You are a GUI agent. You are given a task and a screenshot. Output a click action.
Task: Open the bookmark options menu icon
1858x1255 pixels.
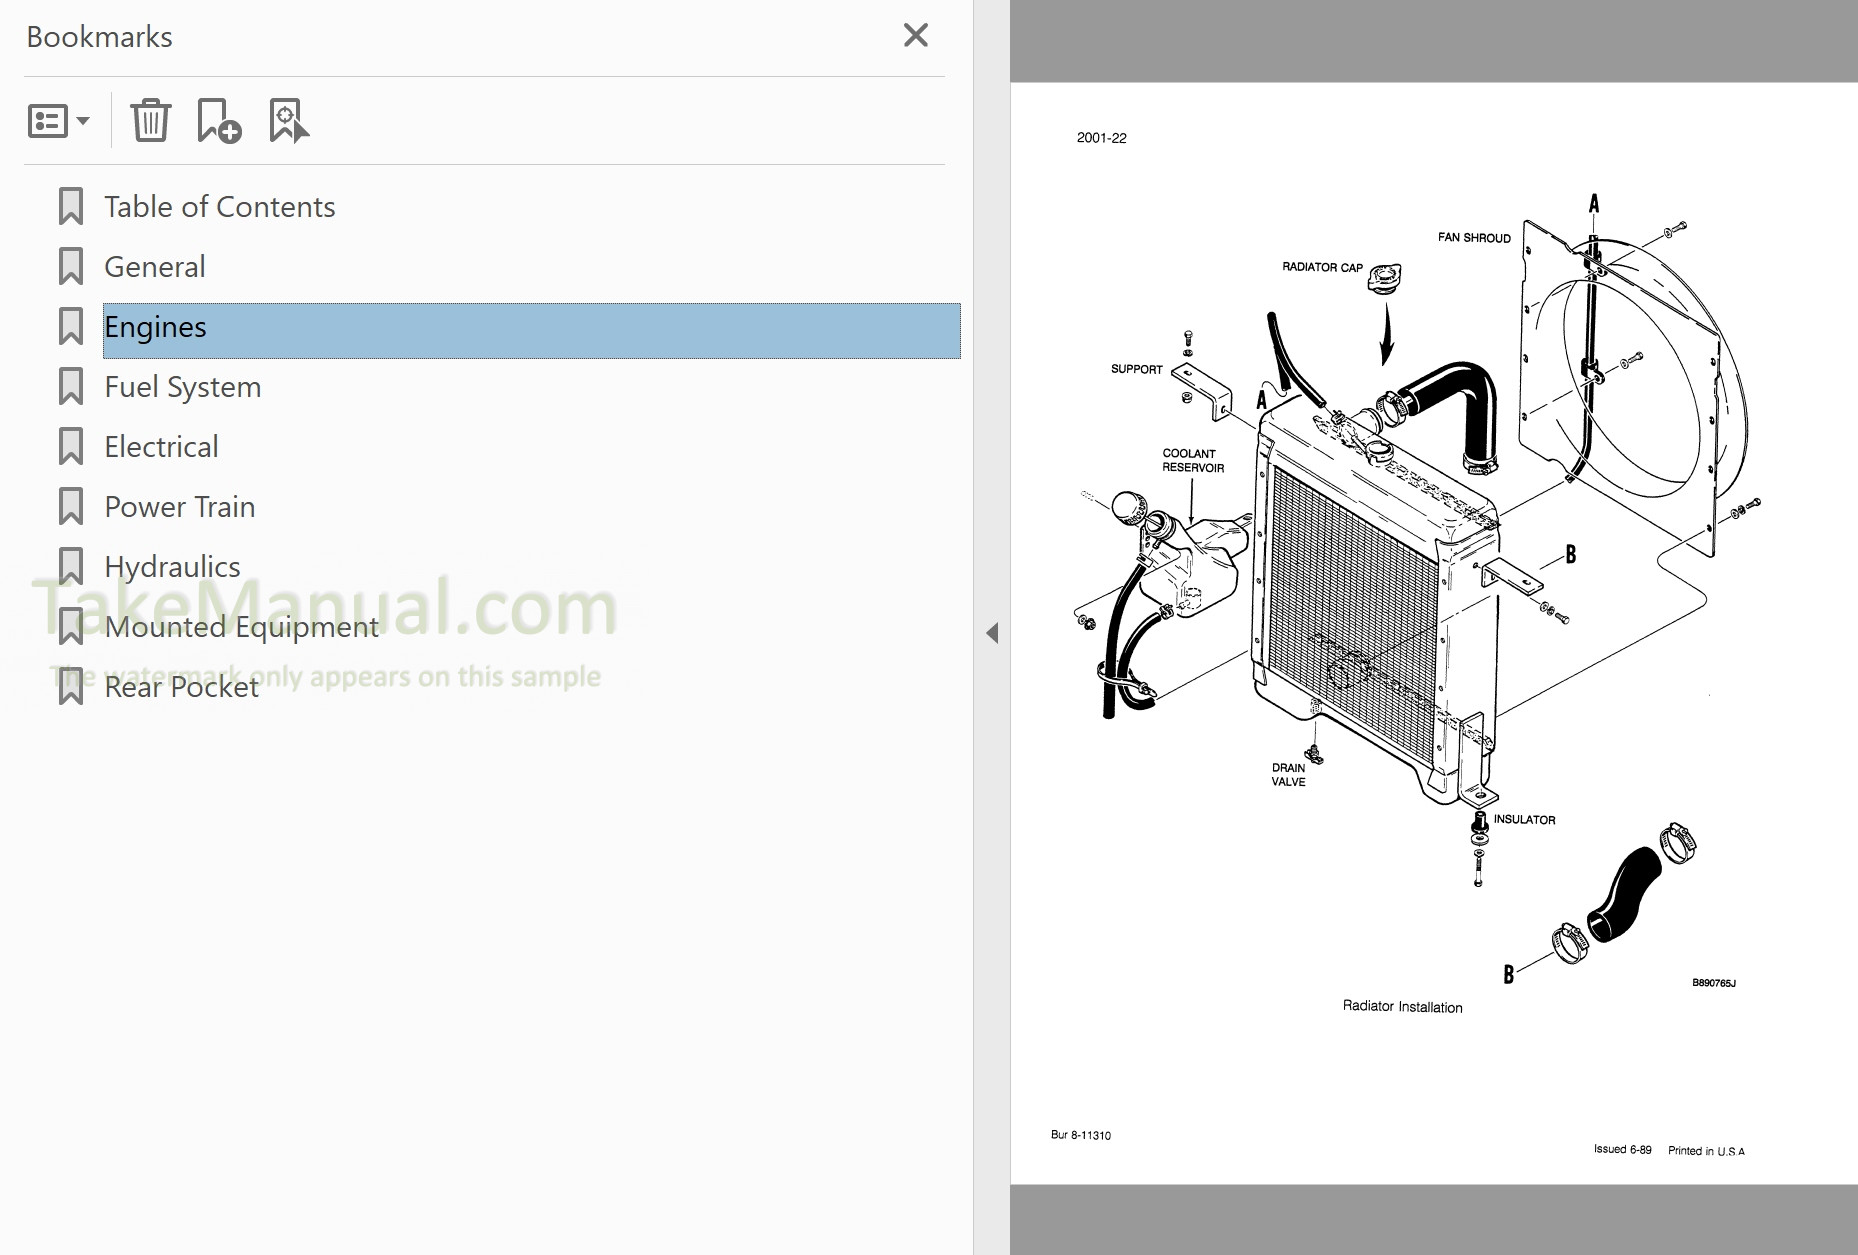[x=47, y=120]
